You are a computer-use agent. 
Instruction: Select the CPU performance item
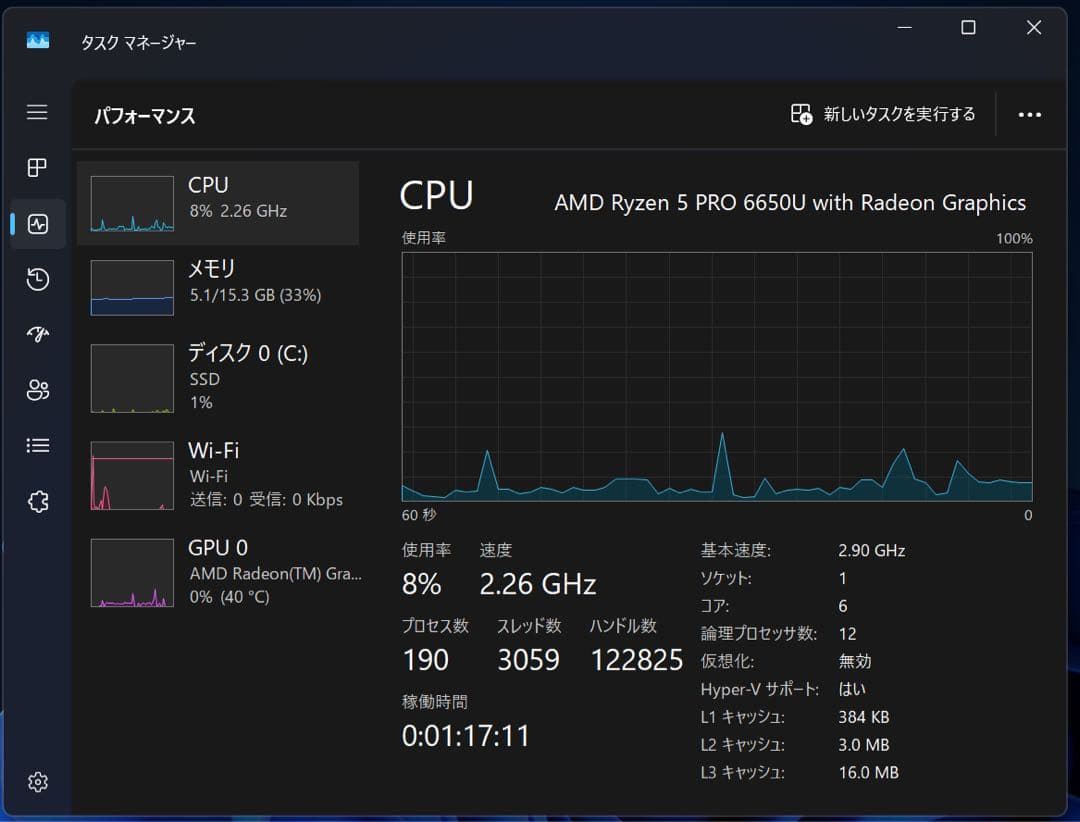[218, 203]
